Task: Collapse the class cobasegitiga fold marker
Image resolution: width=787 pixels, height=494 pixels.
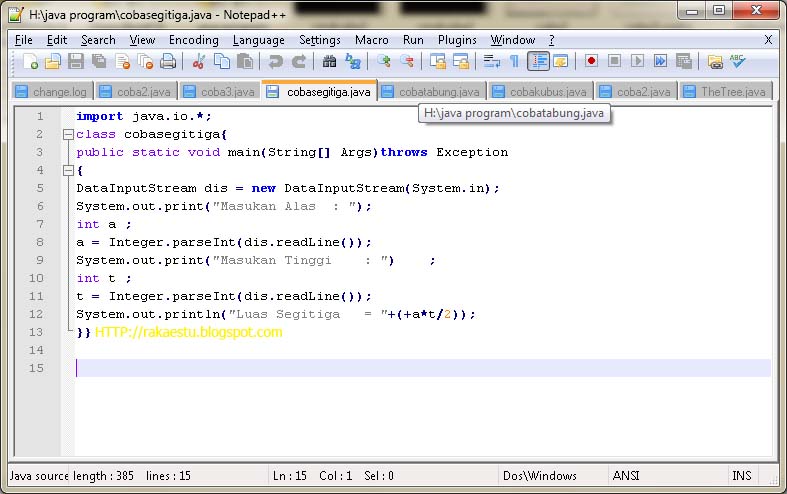Action: 69,135
